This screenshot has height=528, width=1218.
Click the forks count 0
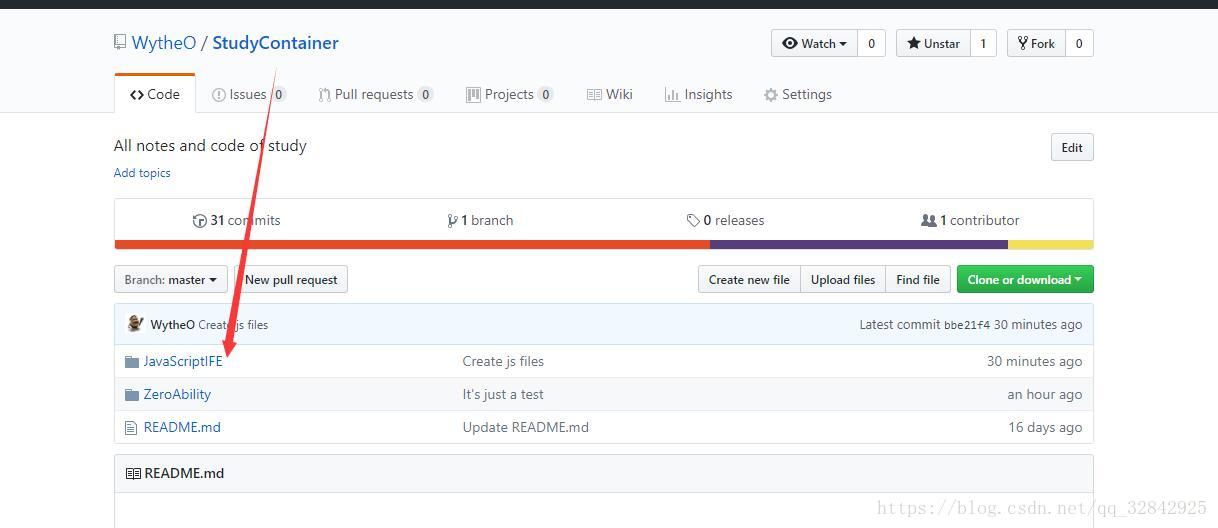tap(1079, 43)
